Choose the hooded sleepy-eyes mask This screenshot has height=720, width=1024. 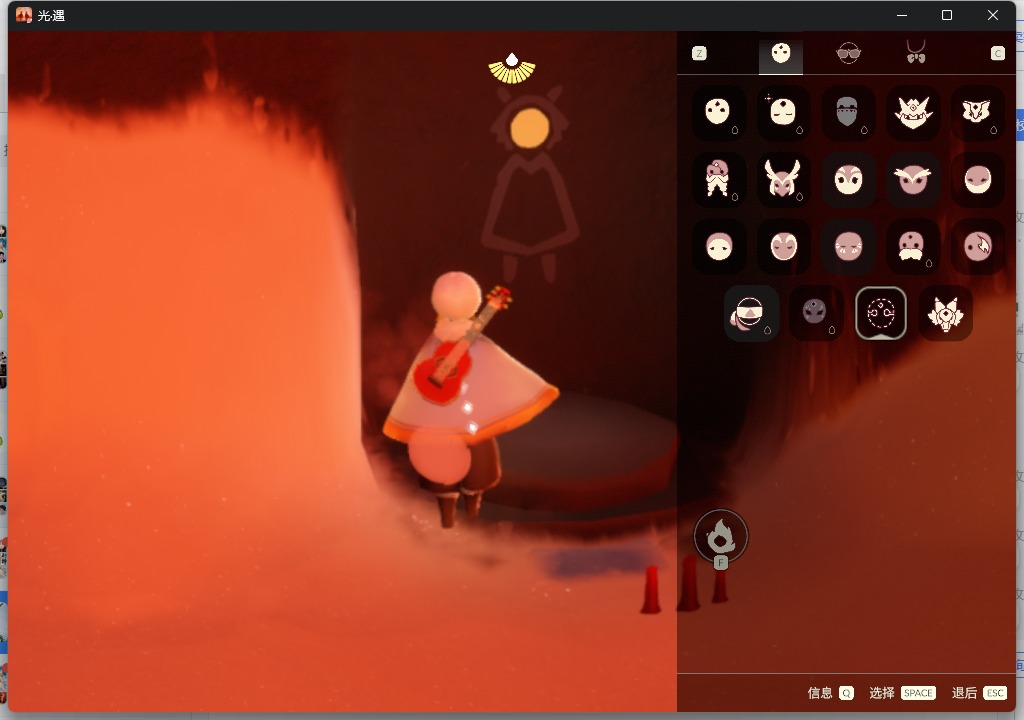718,246
